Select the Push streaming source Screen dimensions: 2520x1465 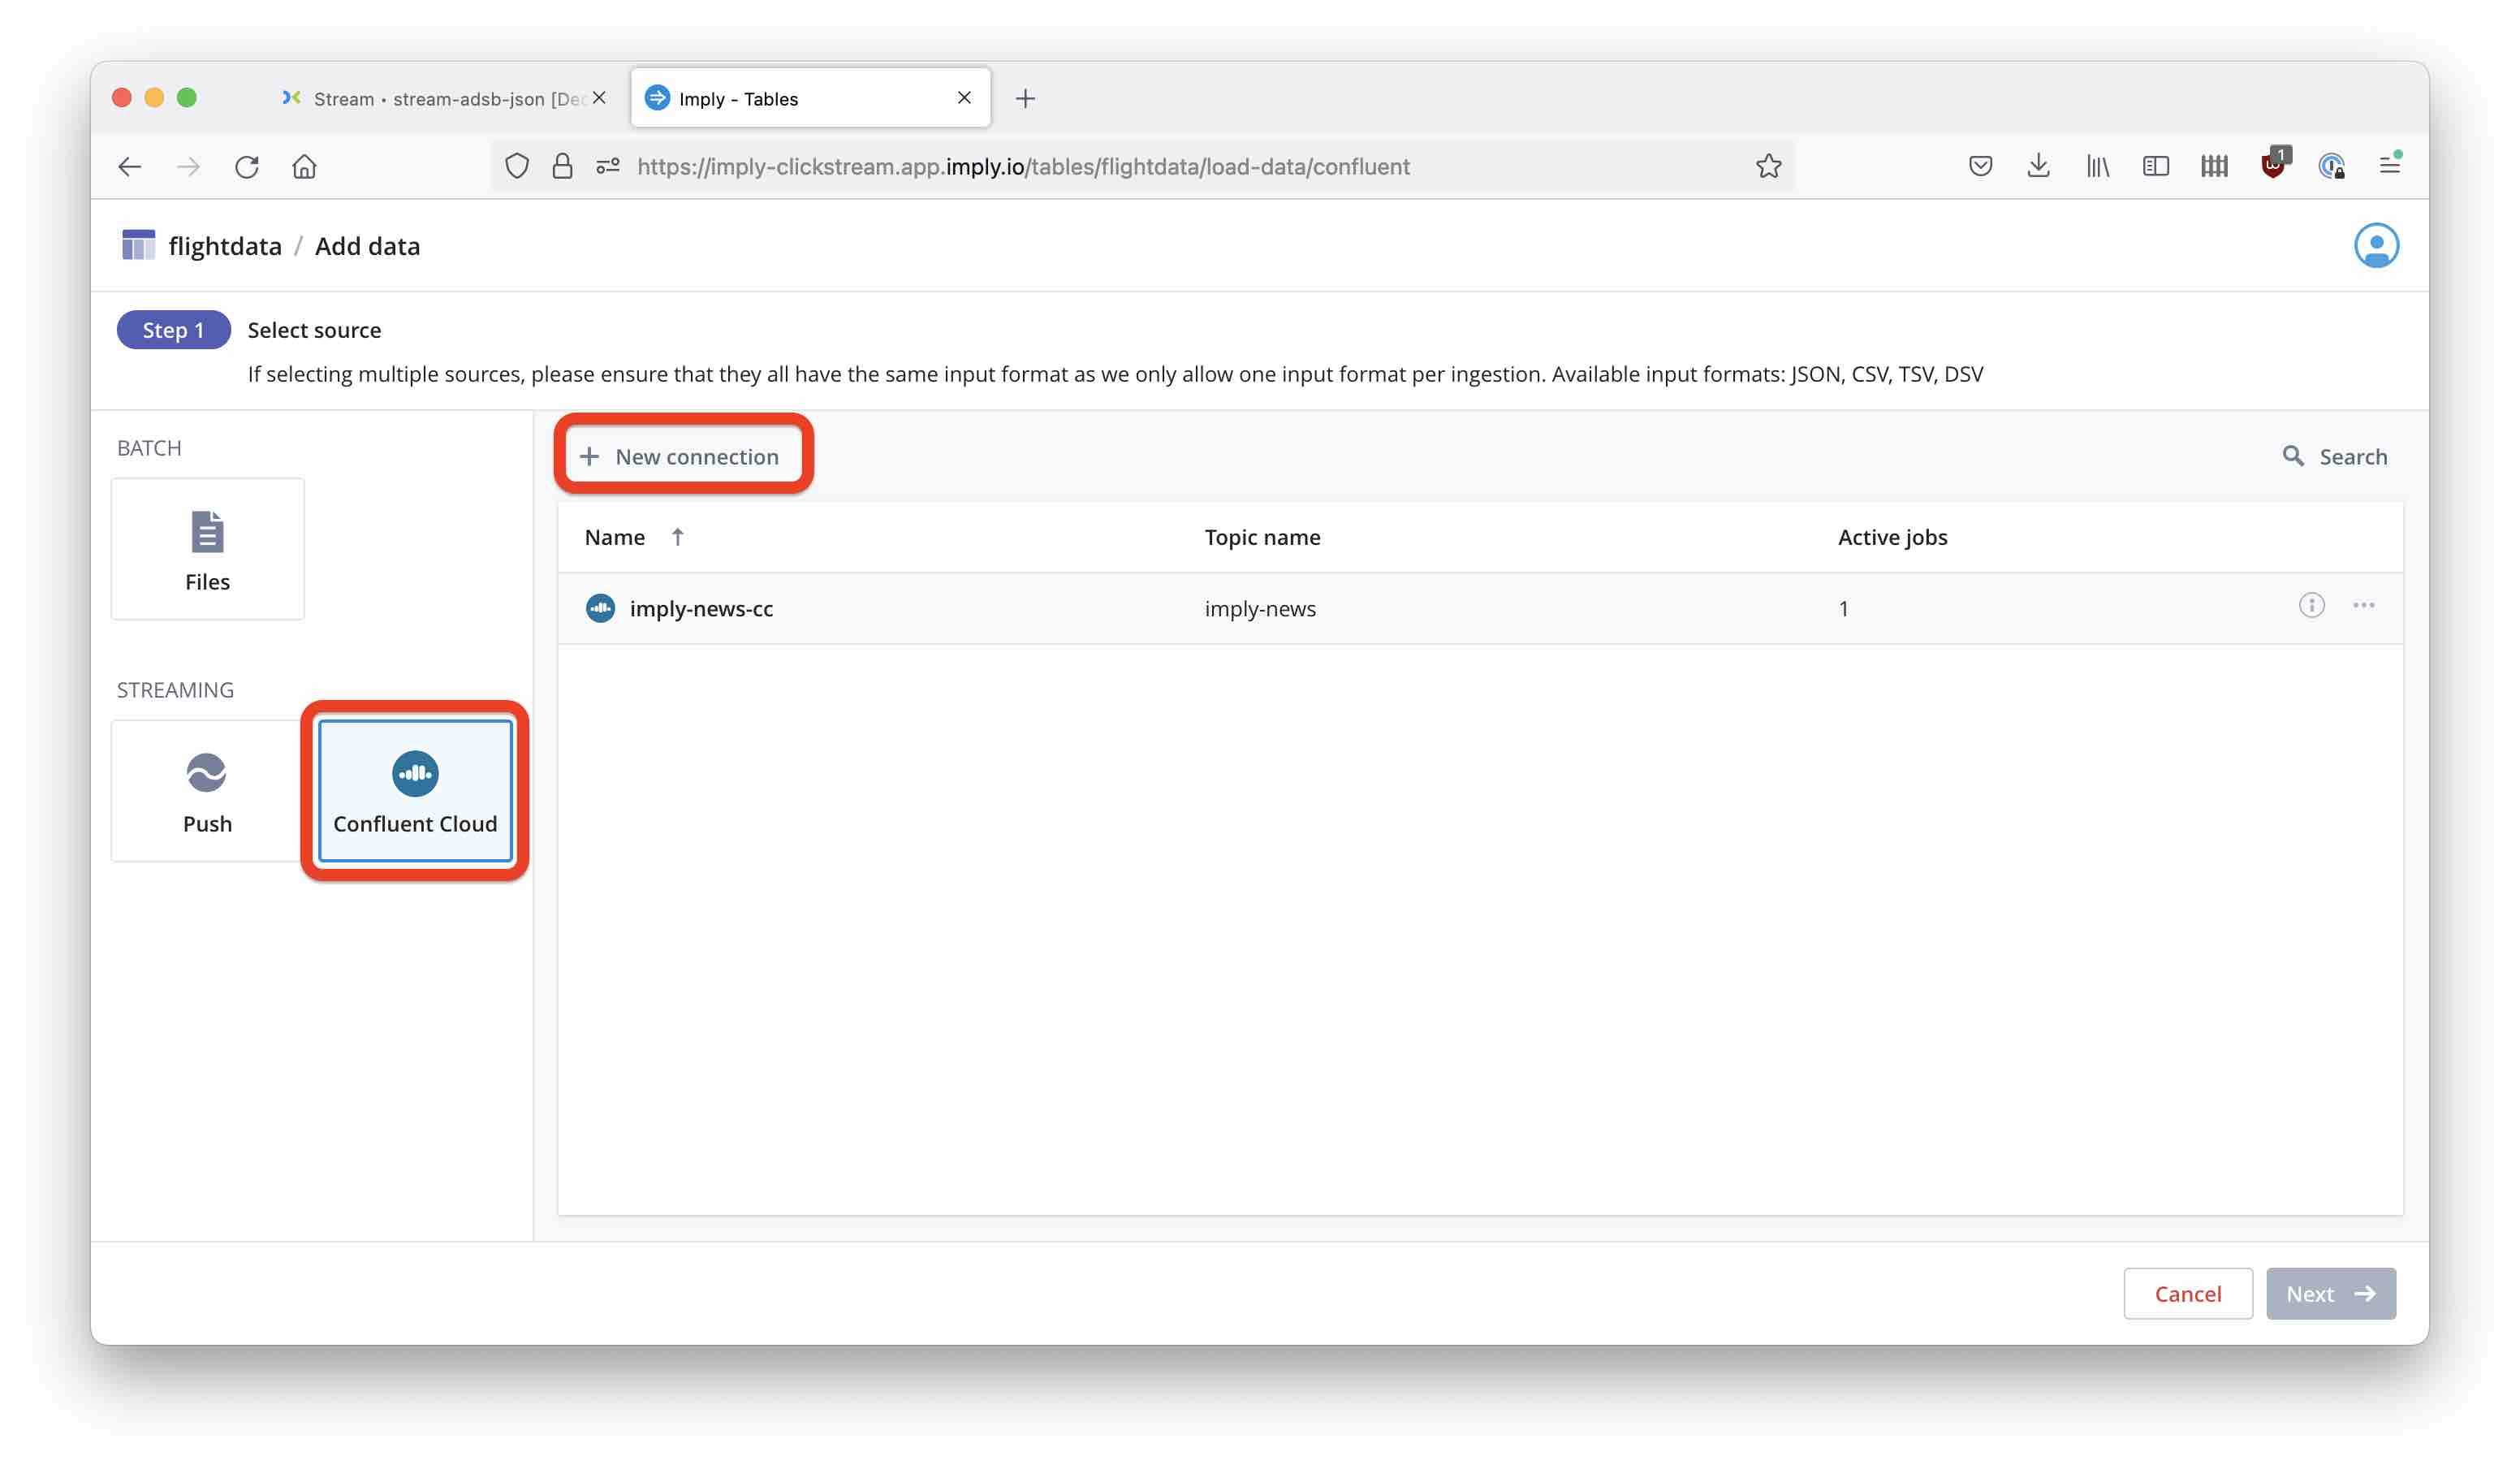click(x=206, y=791)
